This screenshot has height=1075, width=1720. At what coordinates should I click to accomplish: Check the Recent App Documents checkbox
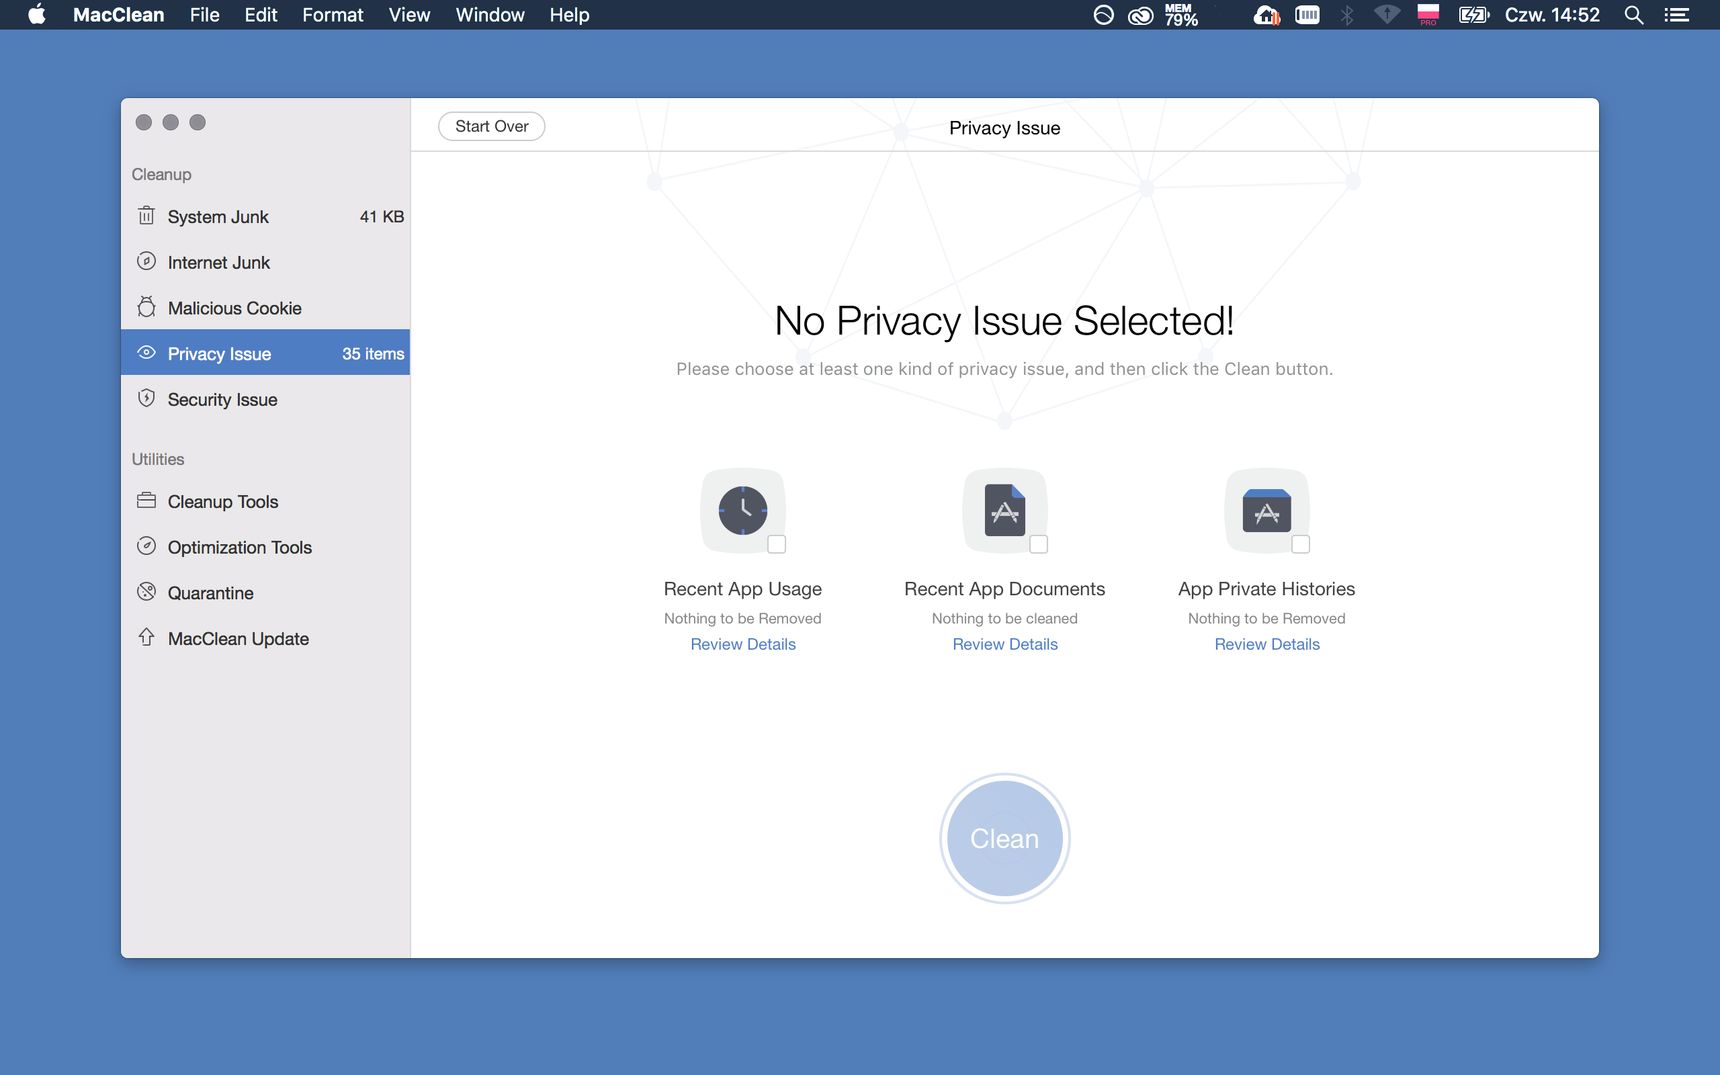1039,544
